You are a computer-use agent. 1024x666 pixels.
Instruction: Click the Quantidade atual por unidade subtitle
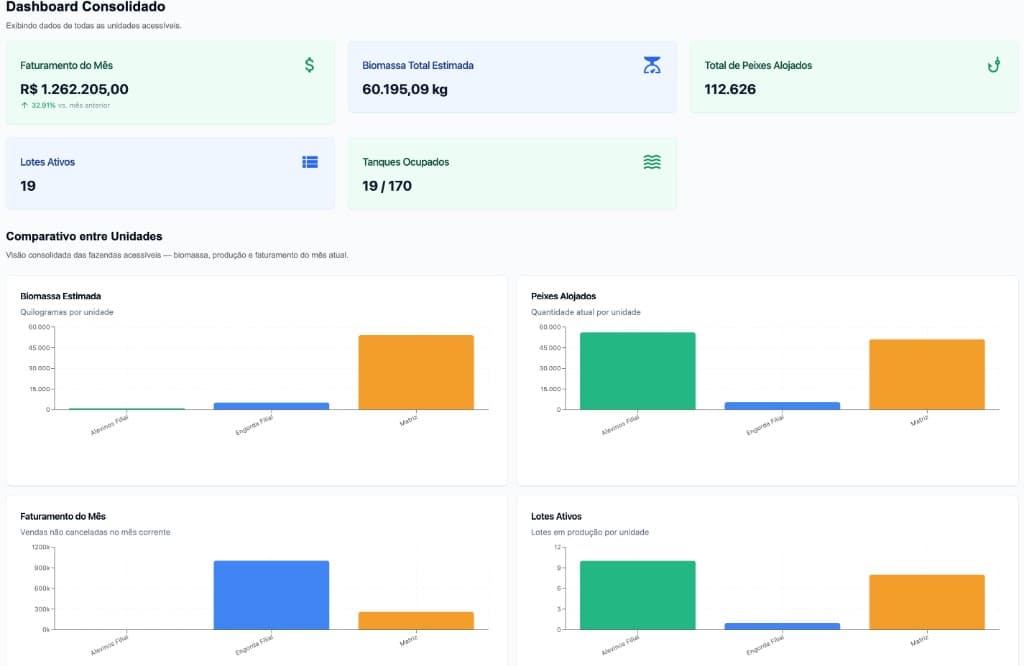[x=586, y=312]
